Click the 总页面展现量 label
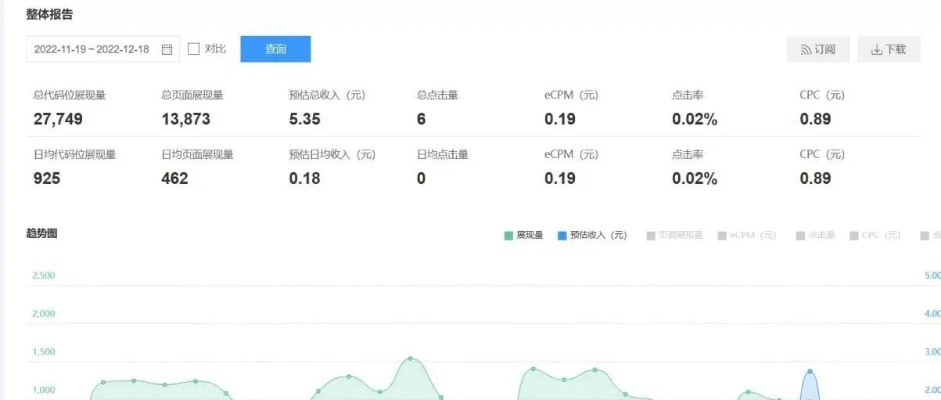Image resolution: width=941 pixels, height=400 pixels. coord(192,95)
